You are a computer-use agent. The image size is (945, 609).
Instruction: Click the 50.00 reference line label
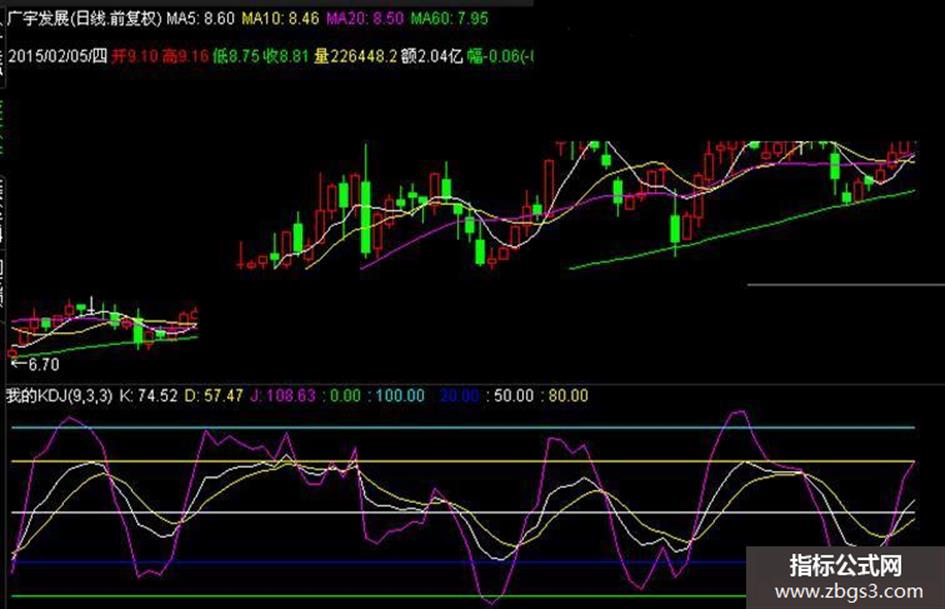point(510,396)
